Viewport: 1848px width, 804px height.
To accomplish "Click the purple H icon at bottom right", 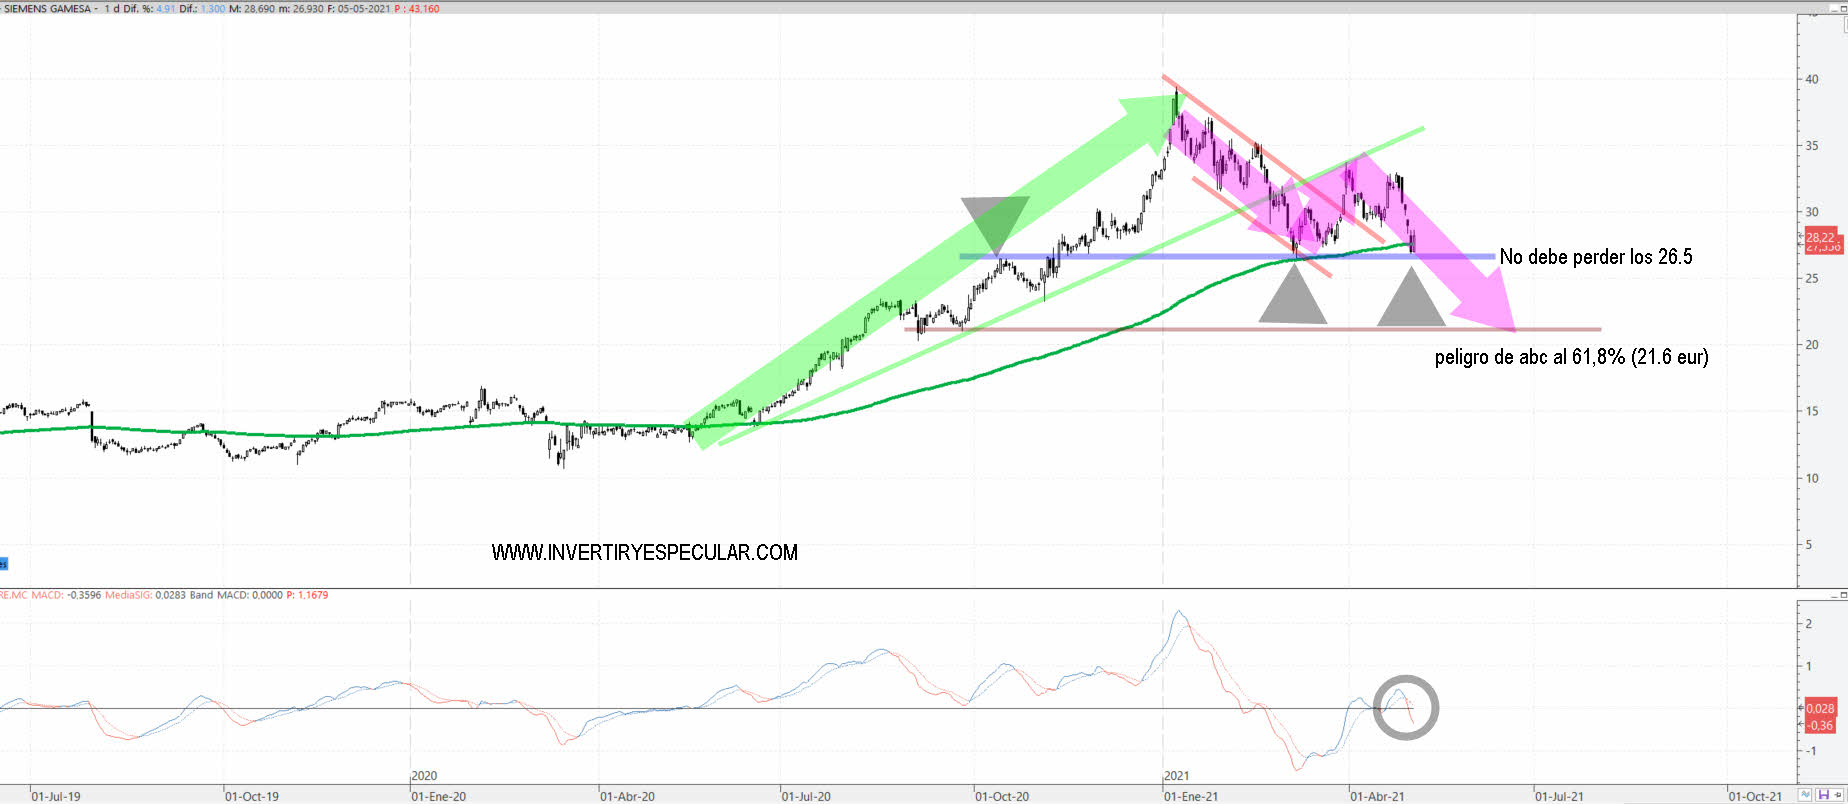I will coord(1823,795).
